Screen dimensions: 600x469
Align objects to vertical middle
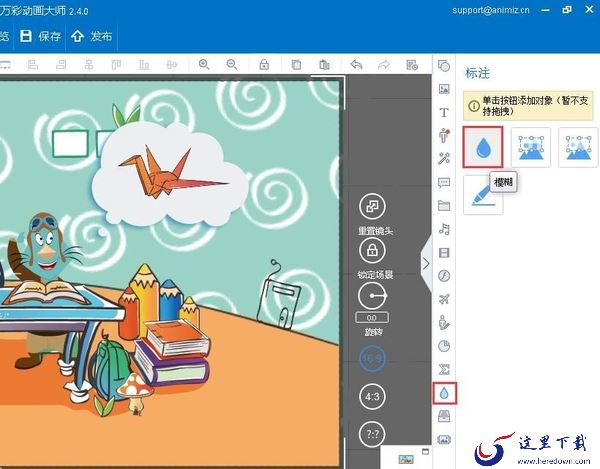[172, 65]
